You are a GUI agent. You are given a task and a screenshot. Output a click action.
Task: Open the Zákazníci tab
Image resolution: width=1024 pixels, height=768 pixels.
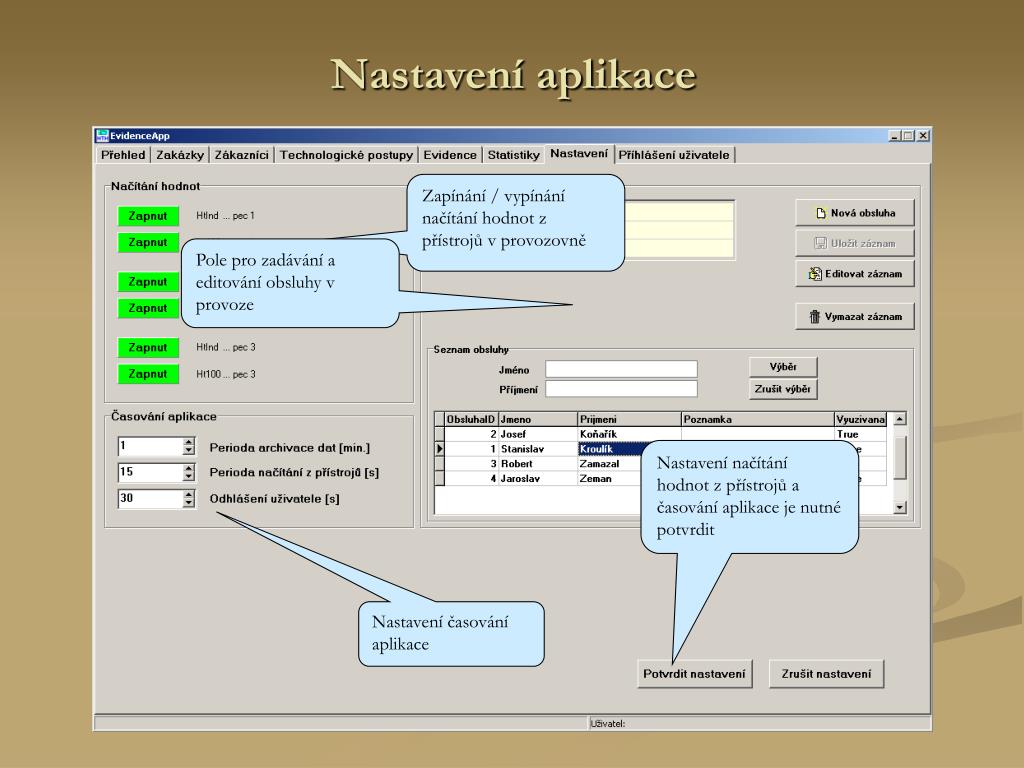click(241, 155)
